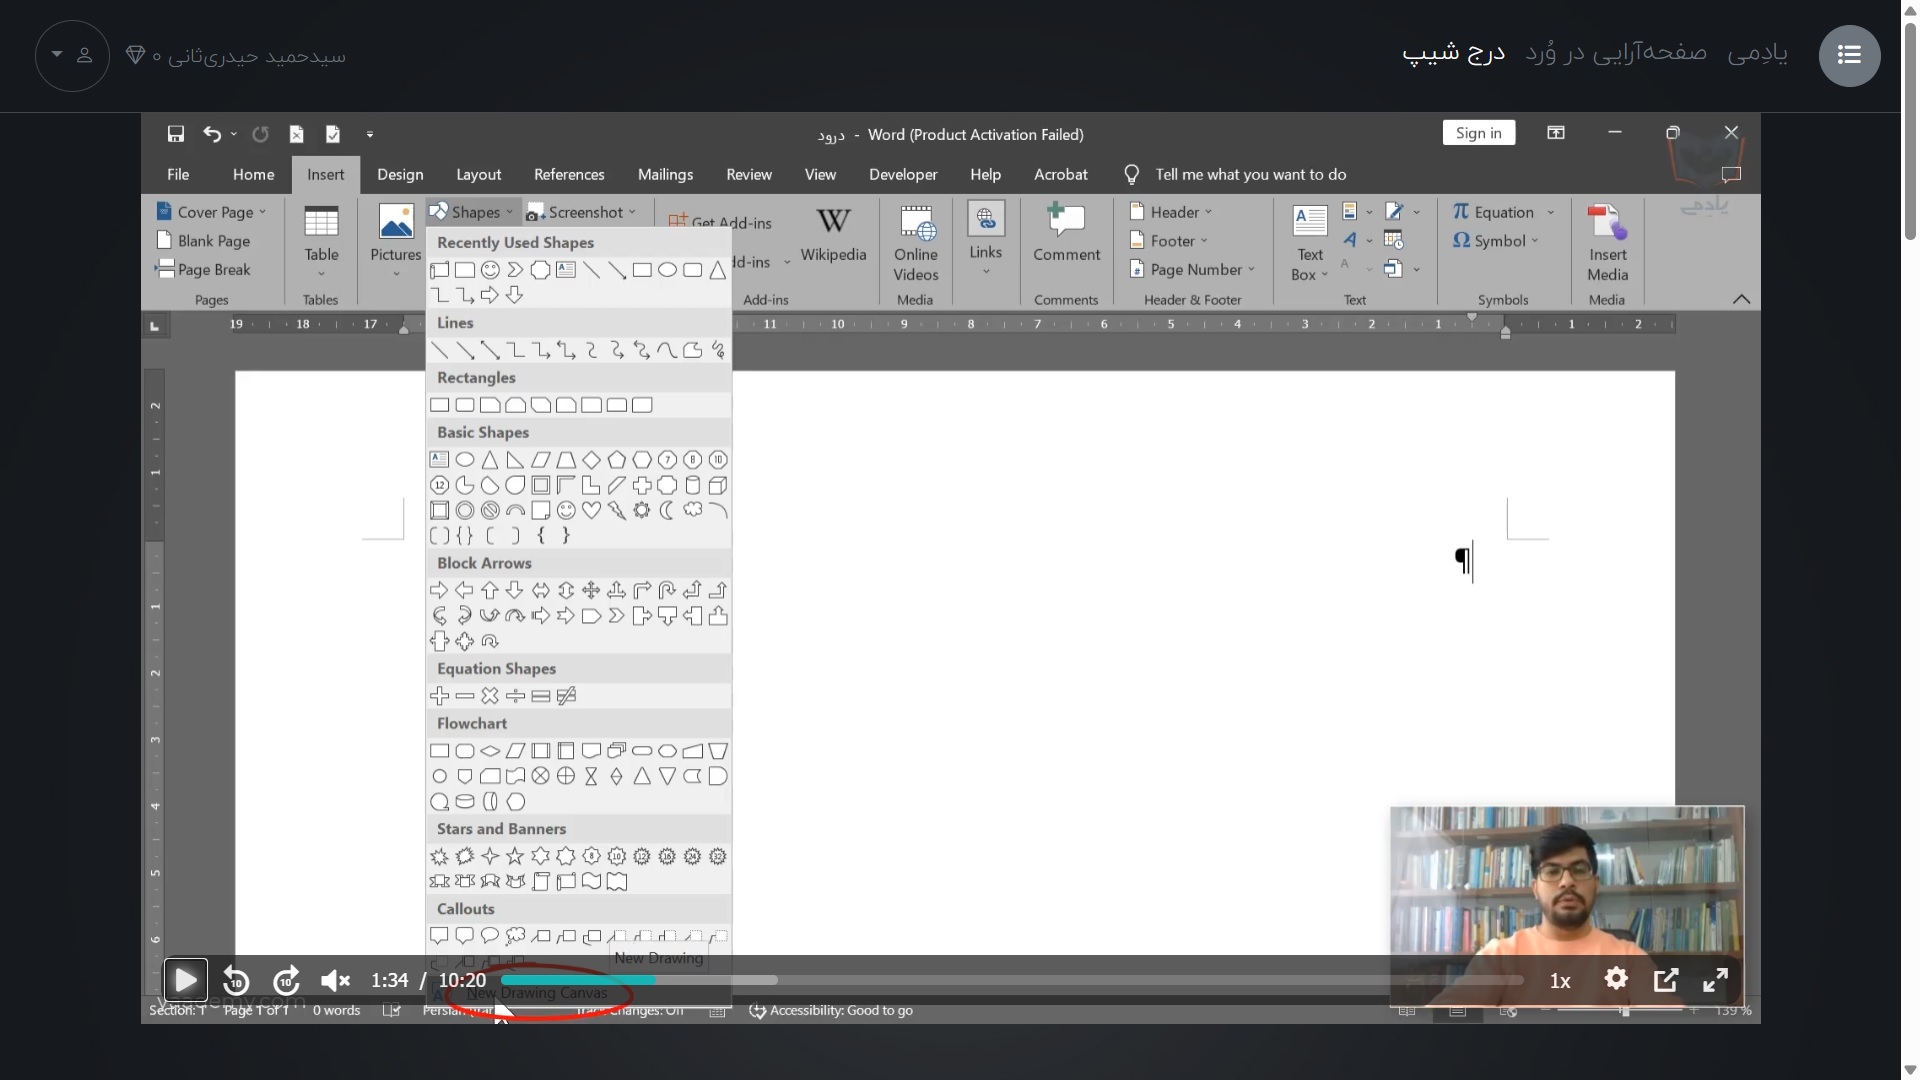
Task: Insert Online Videos
Action: coord(915,240)
